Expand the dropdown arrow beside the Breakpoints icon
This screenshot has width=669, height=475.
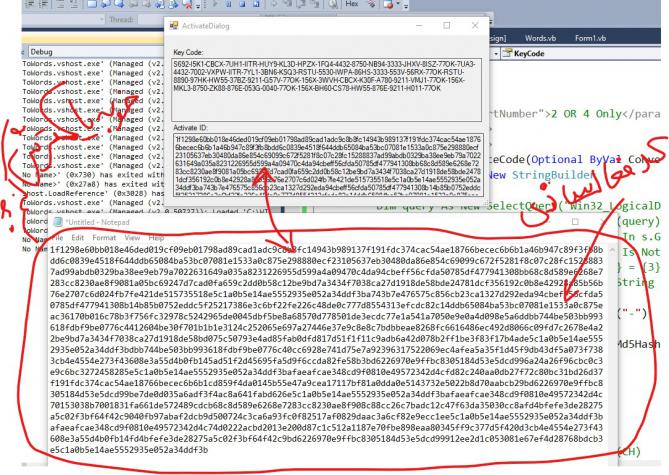[x=398, y=3]
